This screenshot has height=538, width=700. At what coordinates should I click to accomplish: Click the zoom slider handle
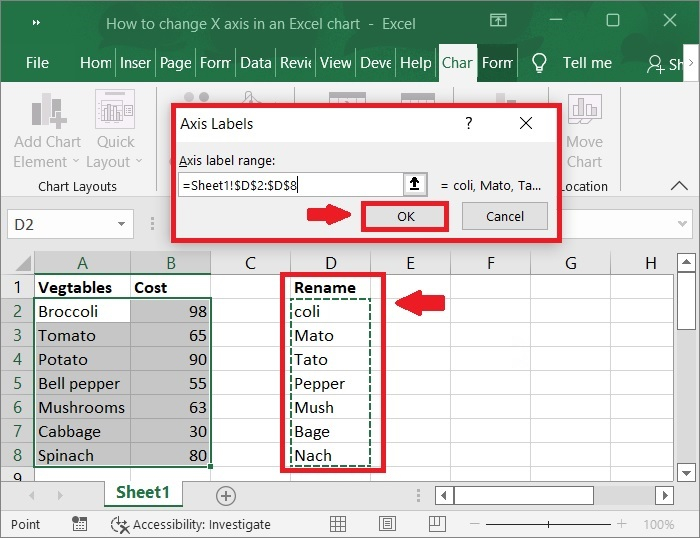point(548,524)
